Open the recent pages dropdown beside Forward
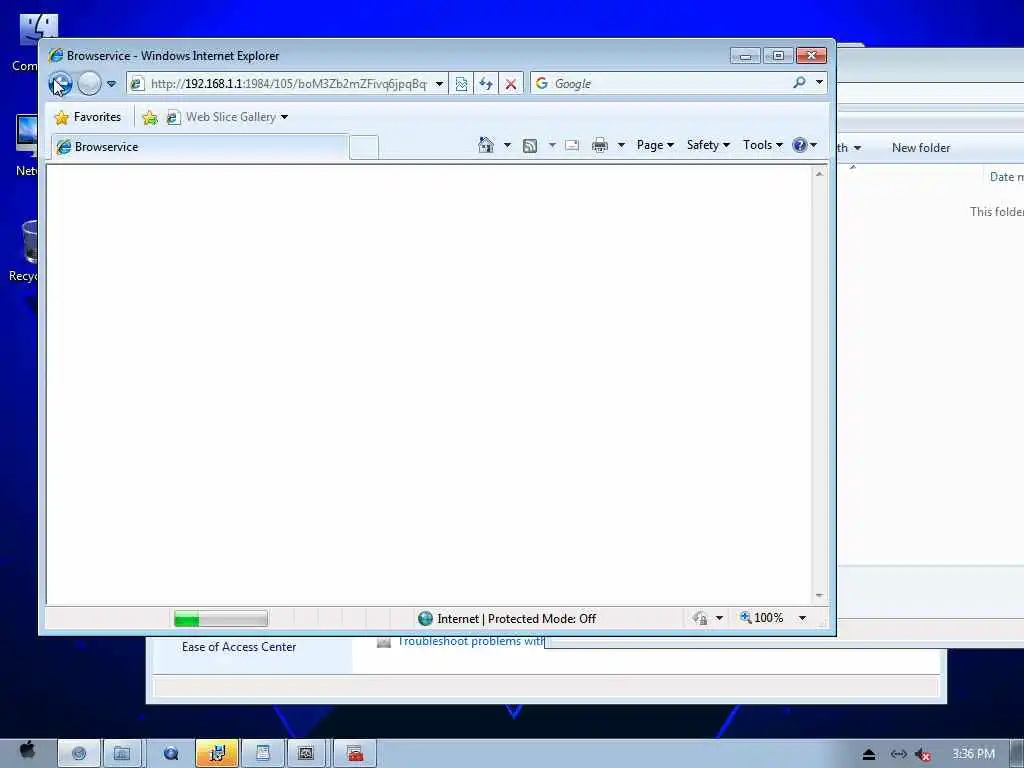 click(112, 84)
